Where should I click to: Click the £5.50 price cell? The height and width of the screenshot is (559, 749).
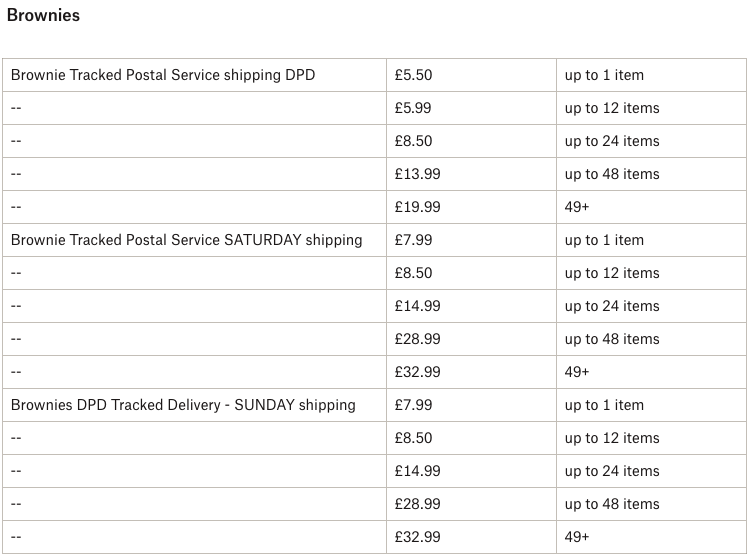414,75
